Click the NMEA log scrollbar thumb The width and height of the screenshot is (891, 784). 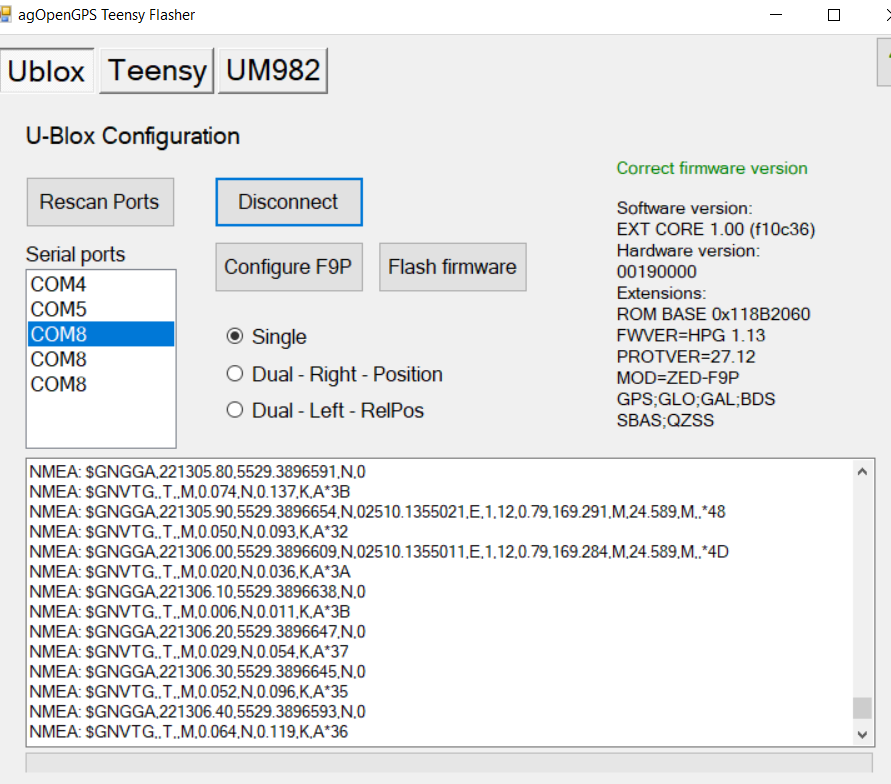(862, 708)
